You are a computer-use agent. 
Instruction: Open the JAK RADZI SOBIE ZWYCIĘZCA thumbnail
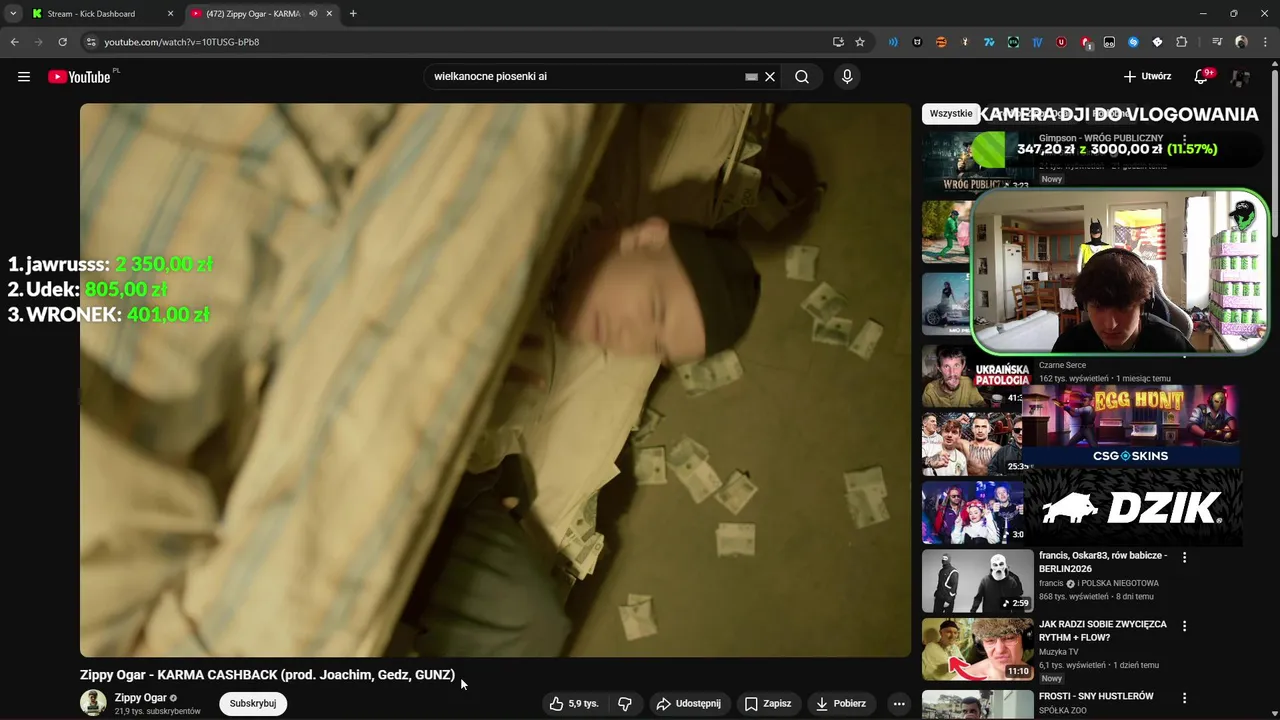[977, 650]
